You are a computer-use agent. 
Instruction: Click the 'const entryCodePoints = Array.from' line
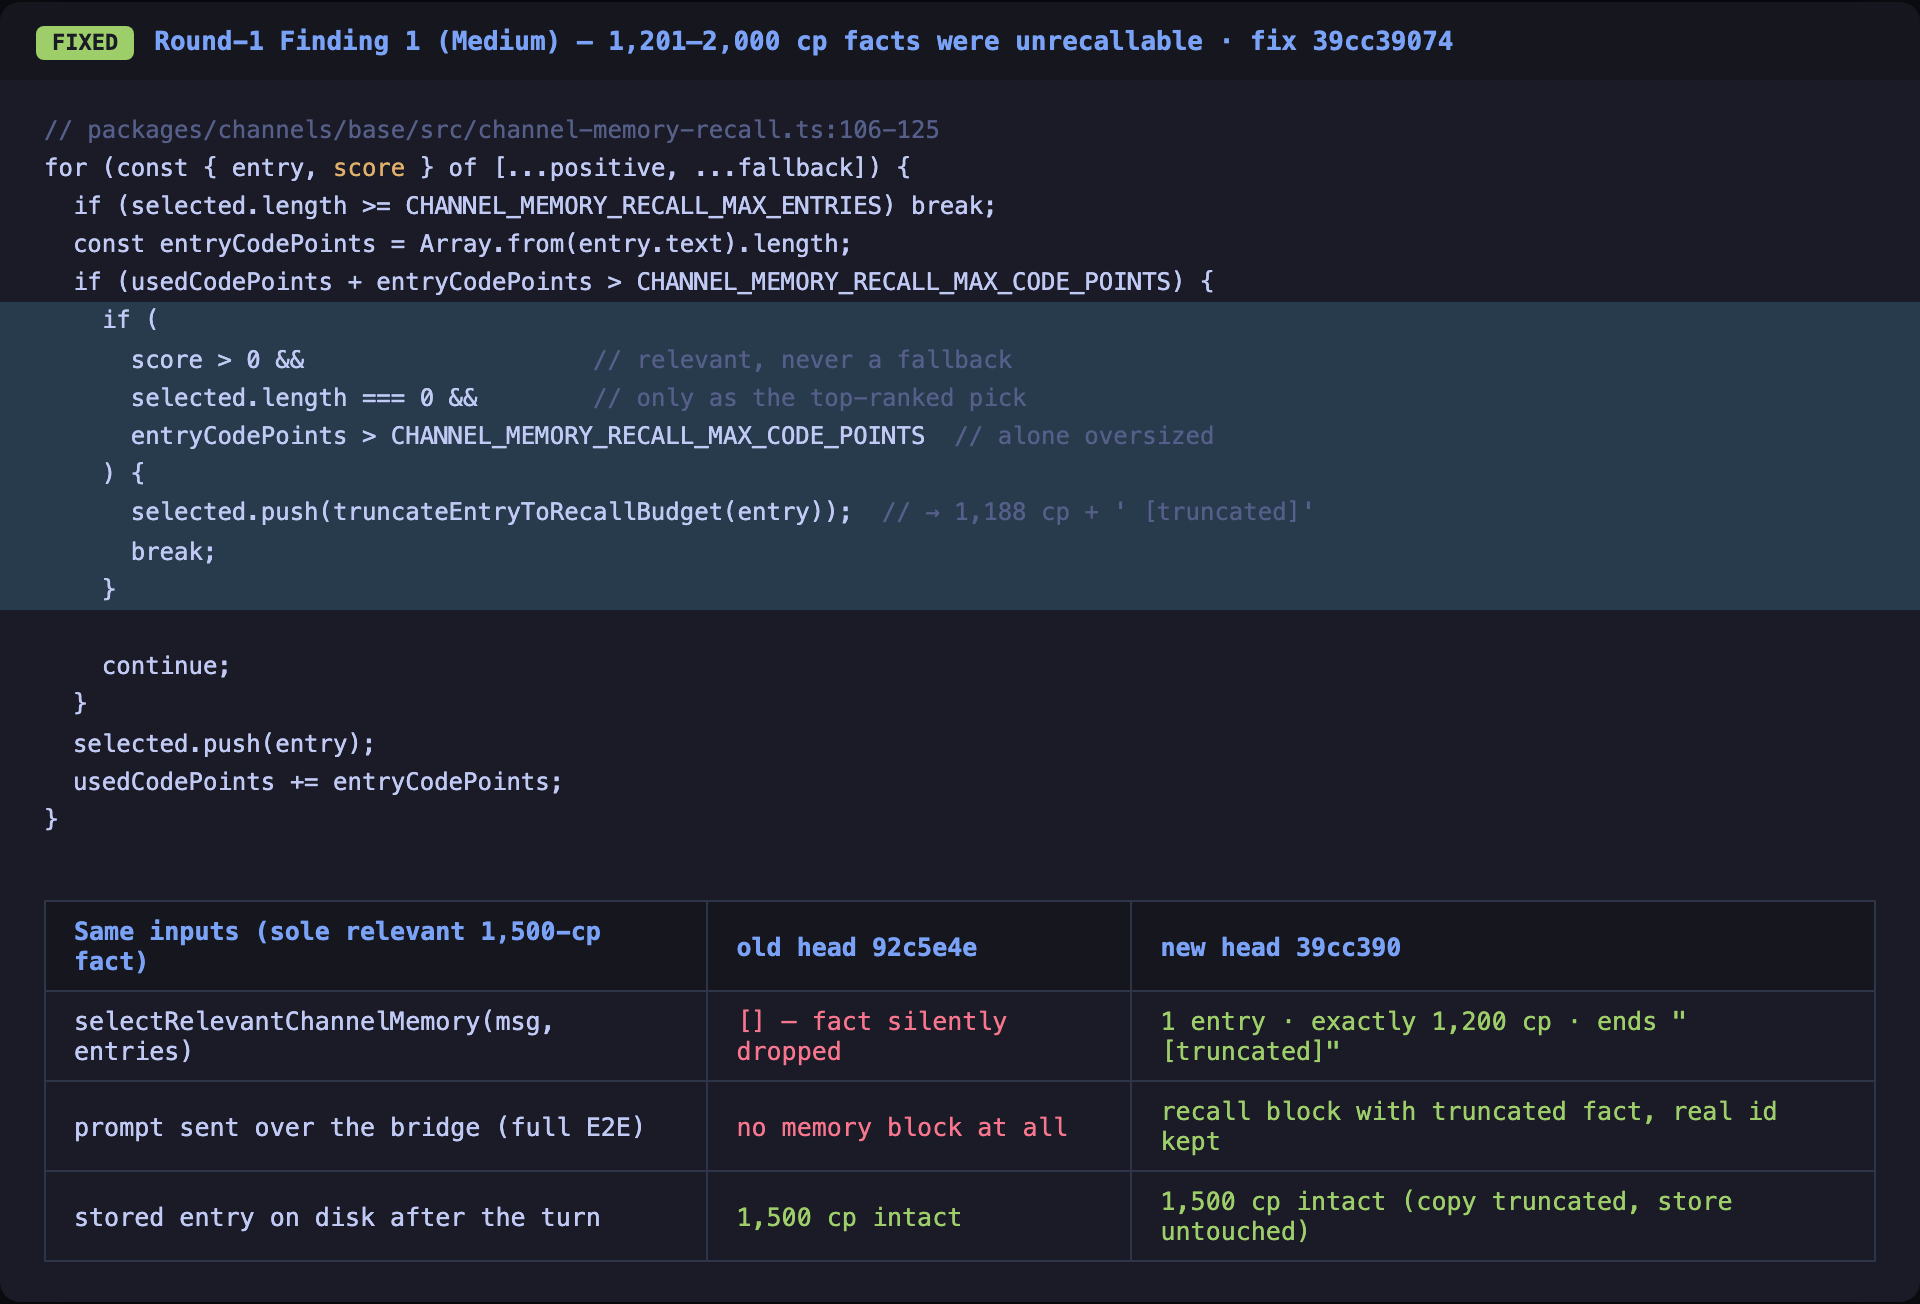[462, 244]
